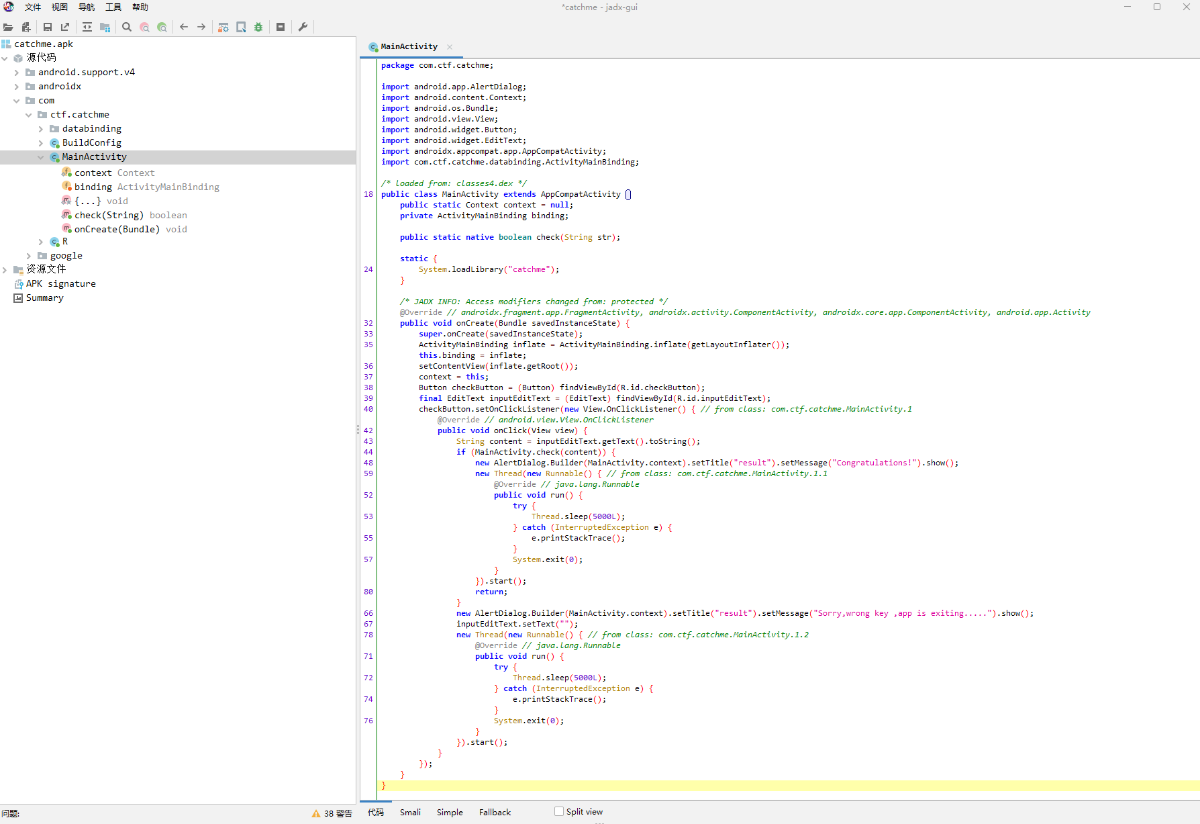Viewport: 1200px width, 824px height.
Task: Expand the databinding package
Action: tap(41, 129)
